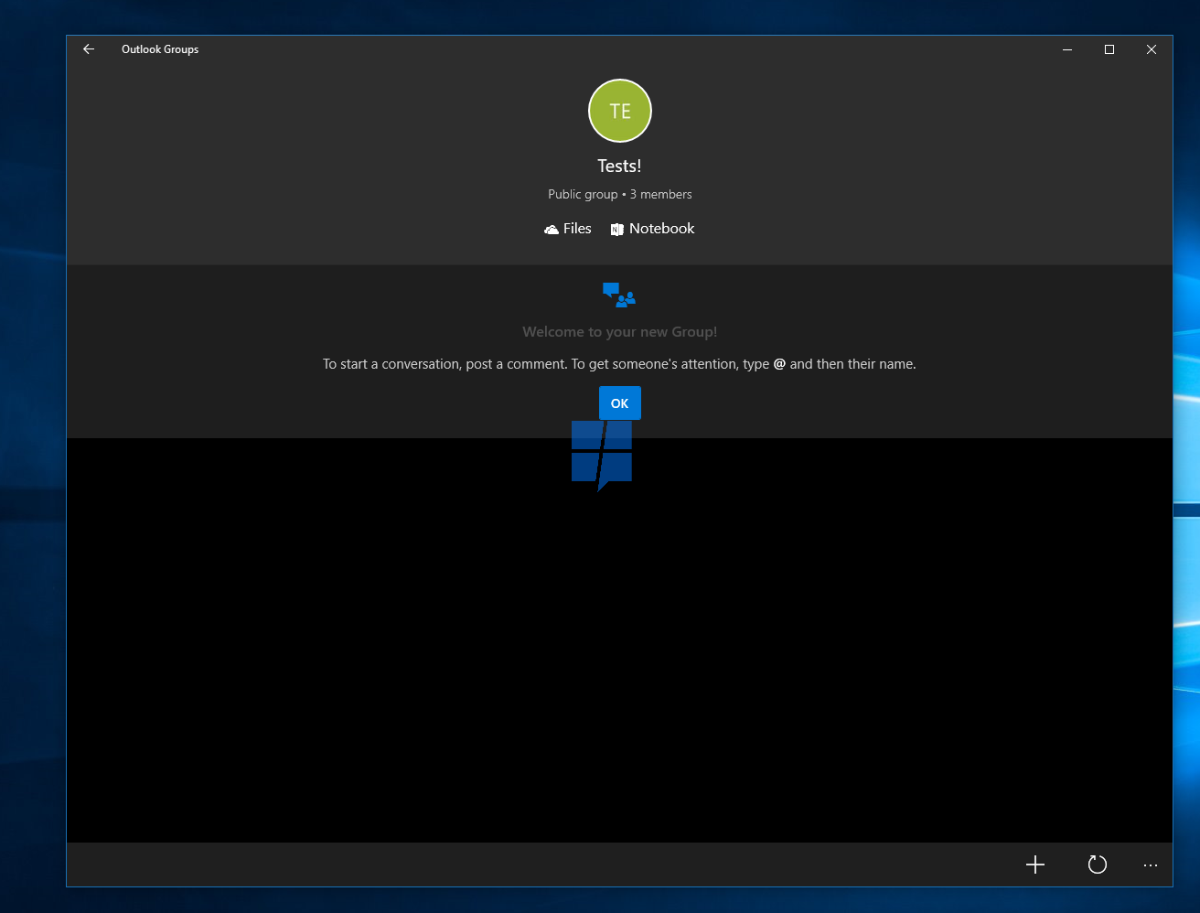This screenshot has width=1200, height=913.
Task: Dismiss welcome message with OK button
Action: click(620, 403)
